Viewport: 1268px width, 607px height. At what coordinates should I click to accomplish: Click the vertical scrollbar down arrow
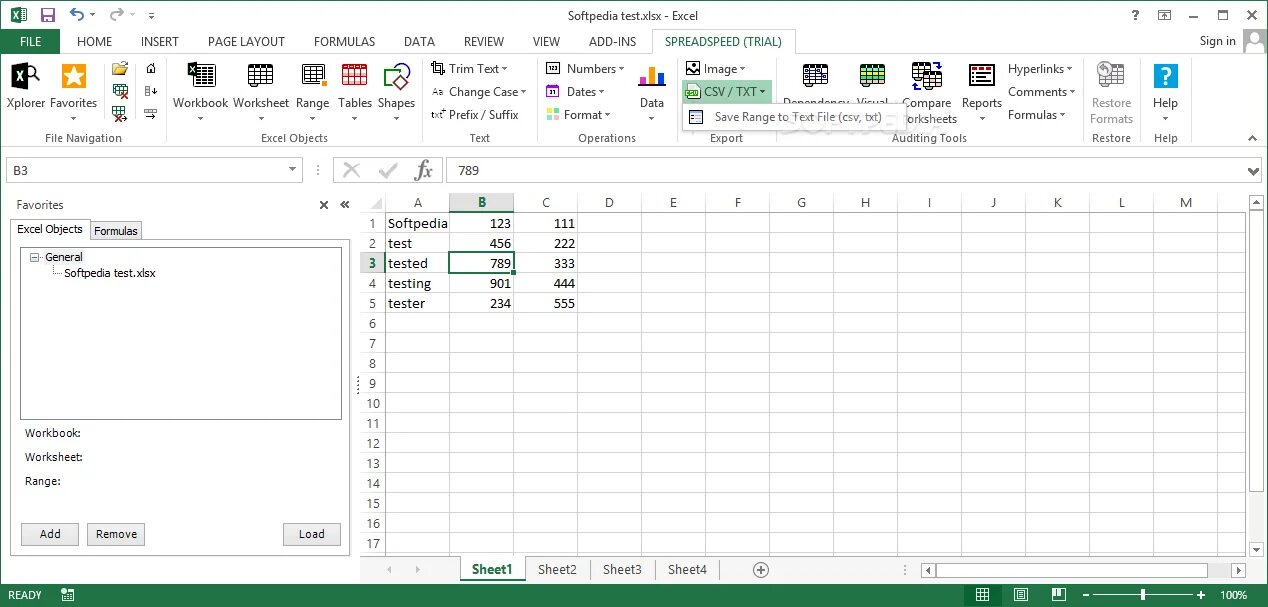[1257, 549]
